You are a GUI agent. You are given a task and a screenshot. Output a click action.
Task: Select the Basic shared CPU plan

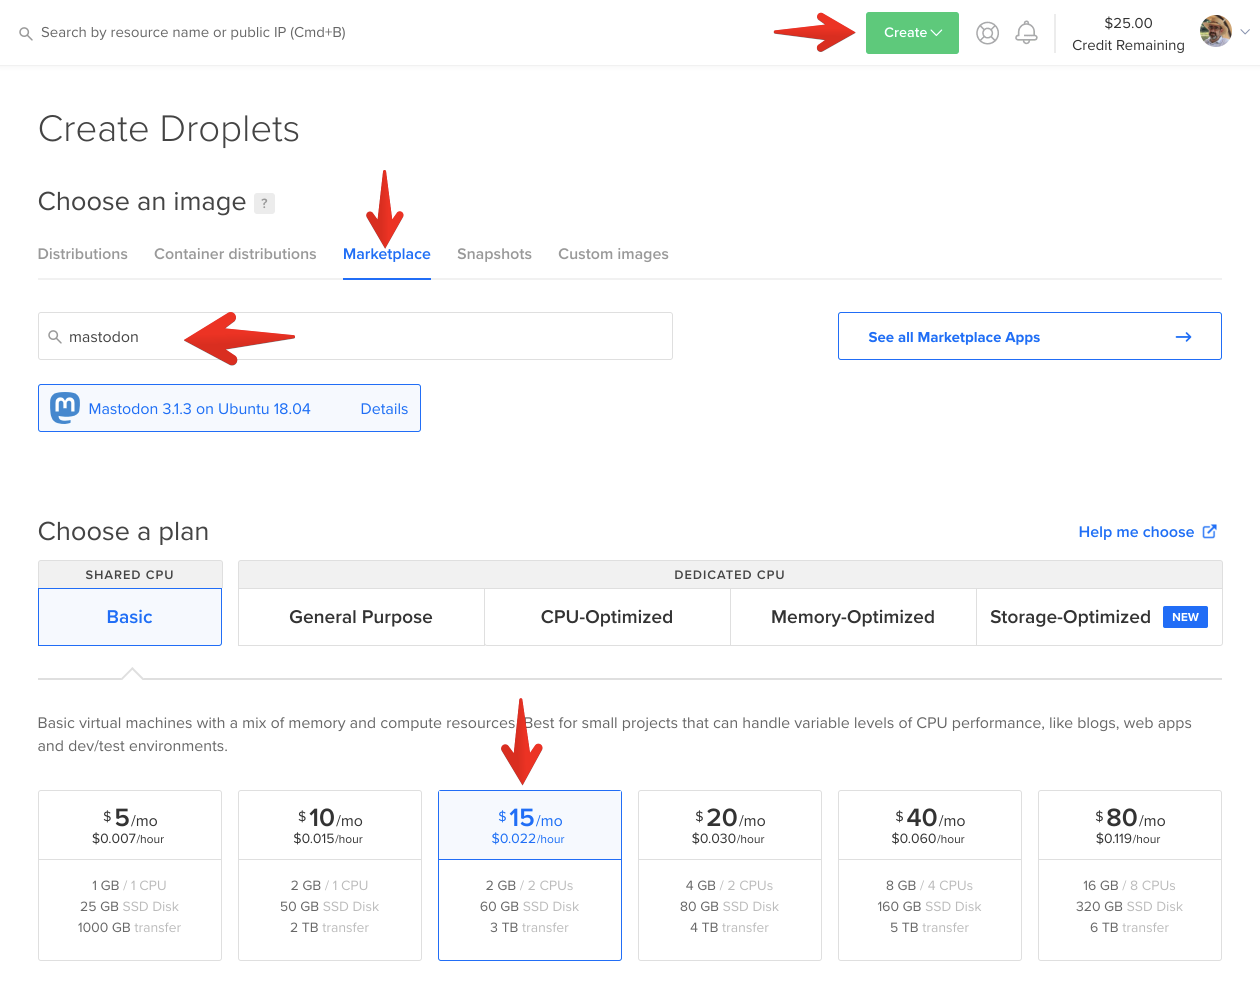click(130, 617)
